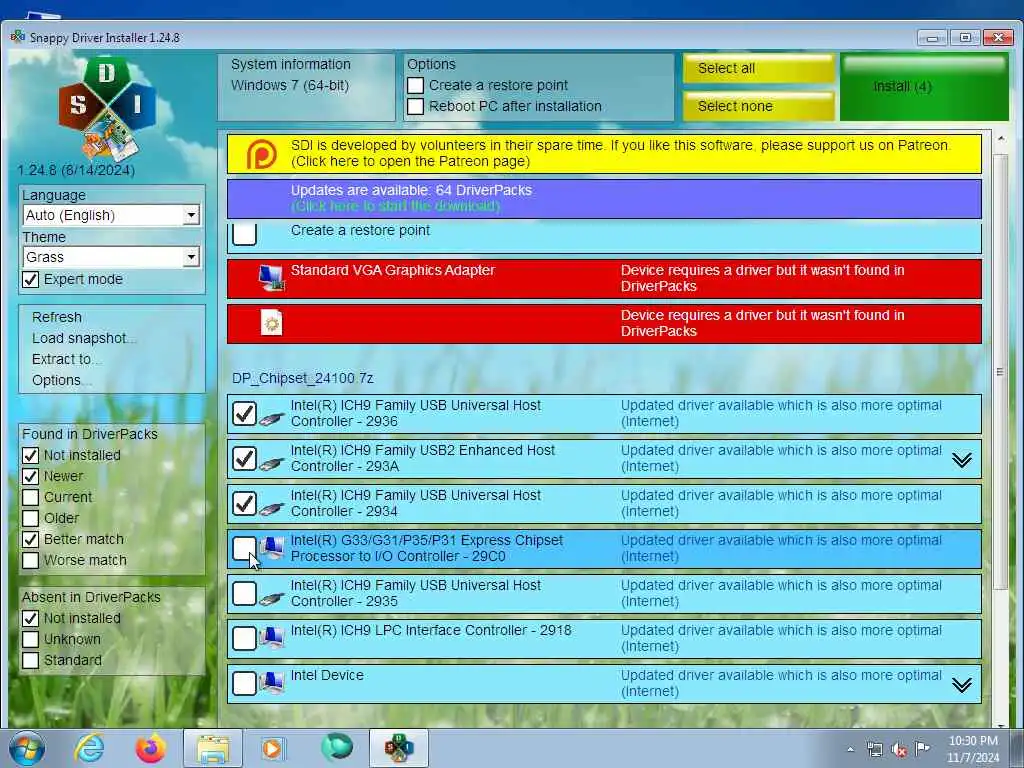1024x768 pixels.
Task: Click the Select none button
Action: pos(758,106)
